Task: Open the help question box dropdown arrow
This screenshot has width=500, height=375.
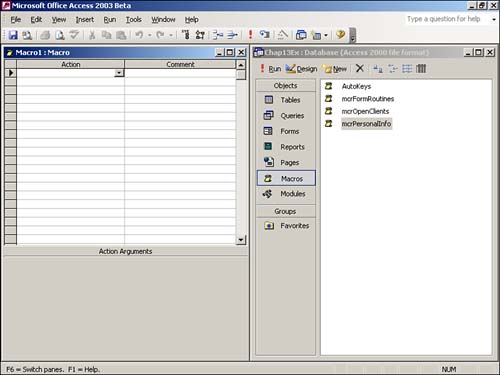Action: [494, 19]
